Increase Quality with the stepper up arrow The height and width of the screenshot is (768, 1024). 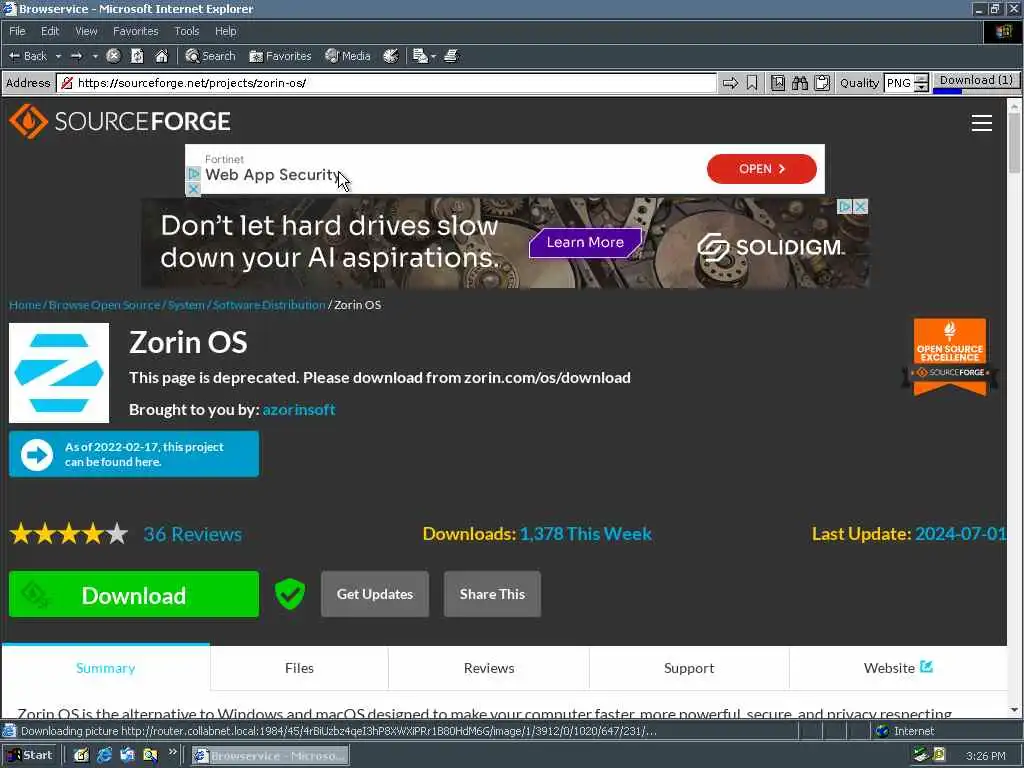(921, 78)
